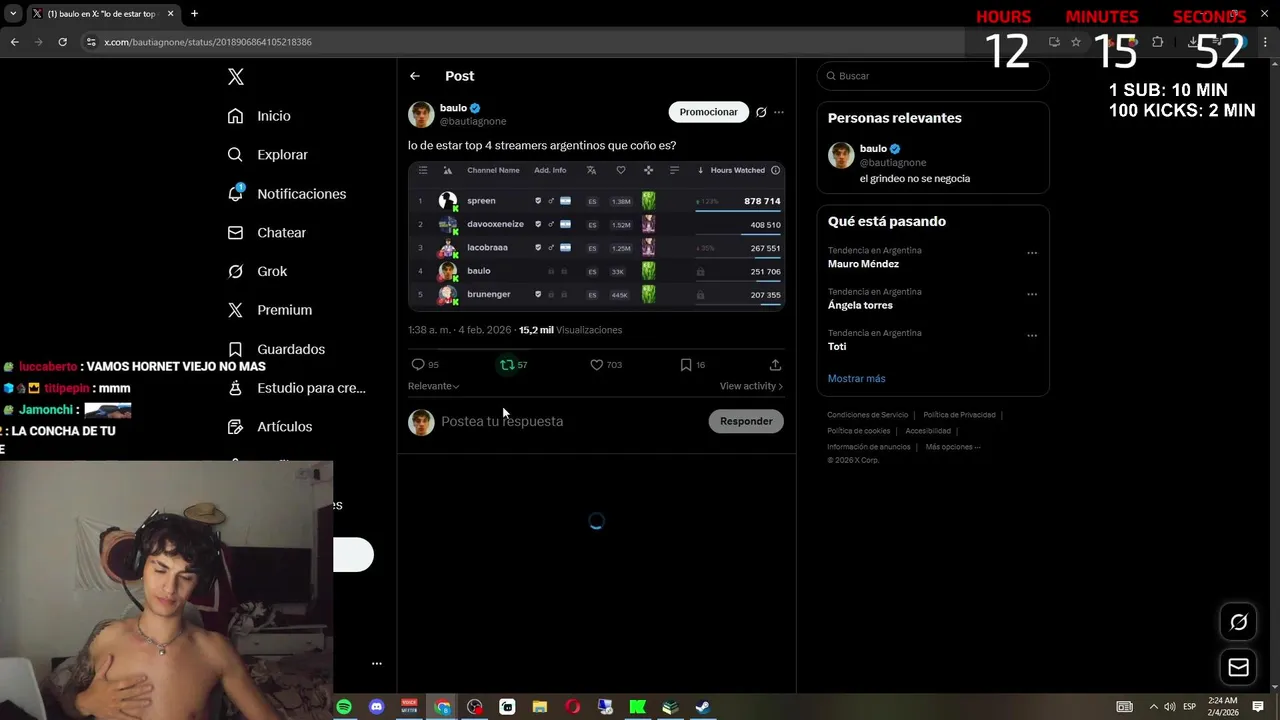
Task: Expand Más opciones footer menu
Action: 953,447
